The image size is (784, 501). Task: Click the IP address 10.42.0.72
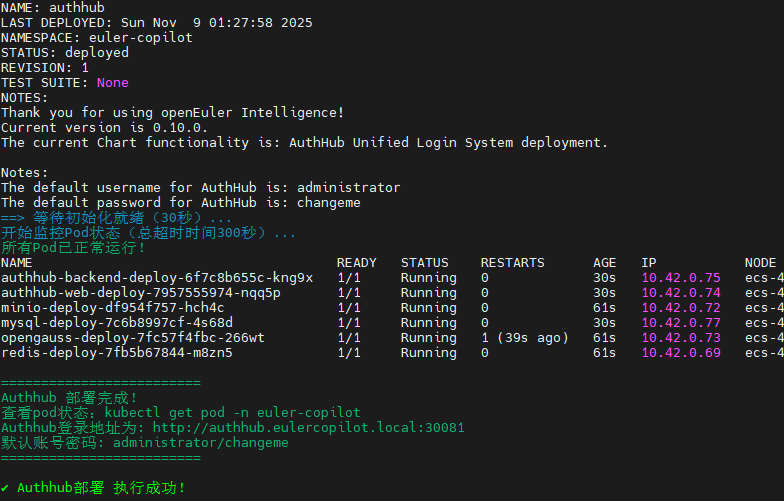point(681,308)
